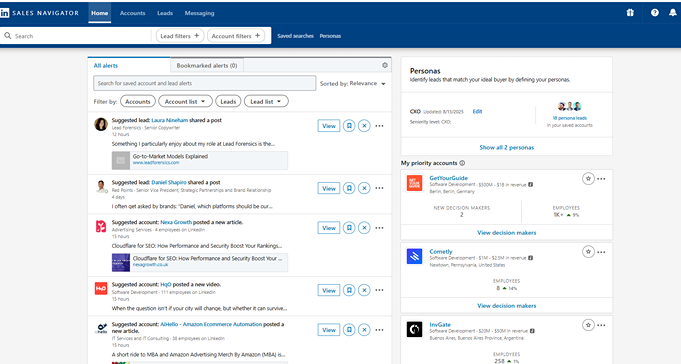Add Account filters to search
Image resolution: width=681 pixels, height=364 pixels.
[x=236, y=36]
